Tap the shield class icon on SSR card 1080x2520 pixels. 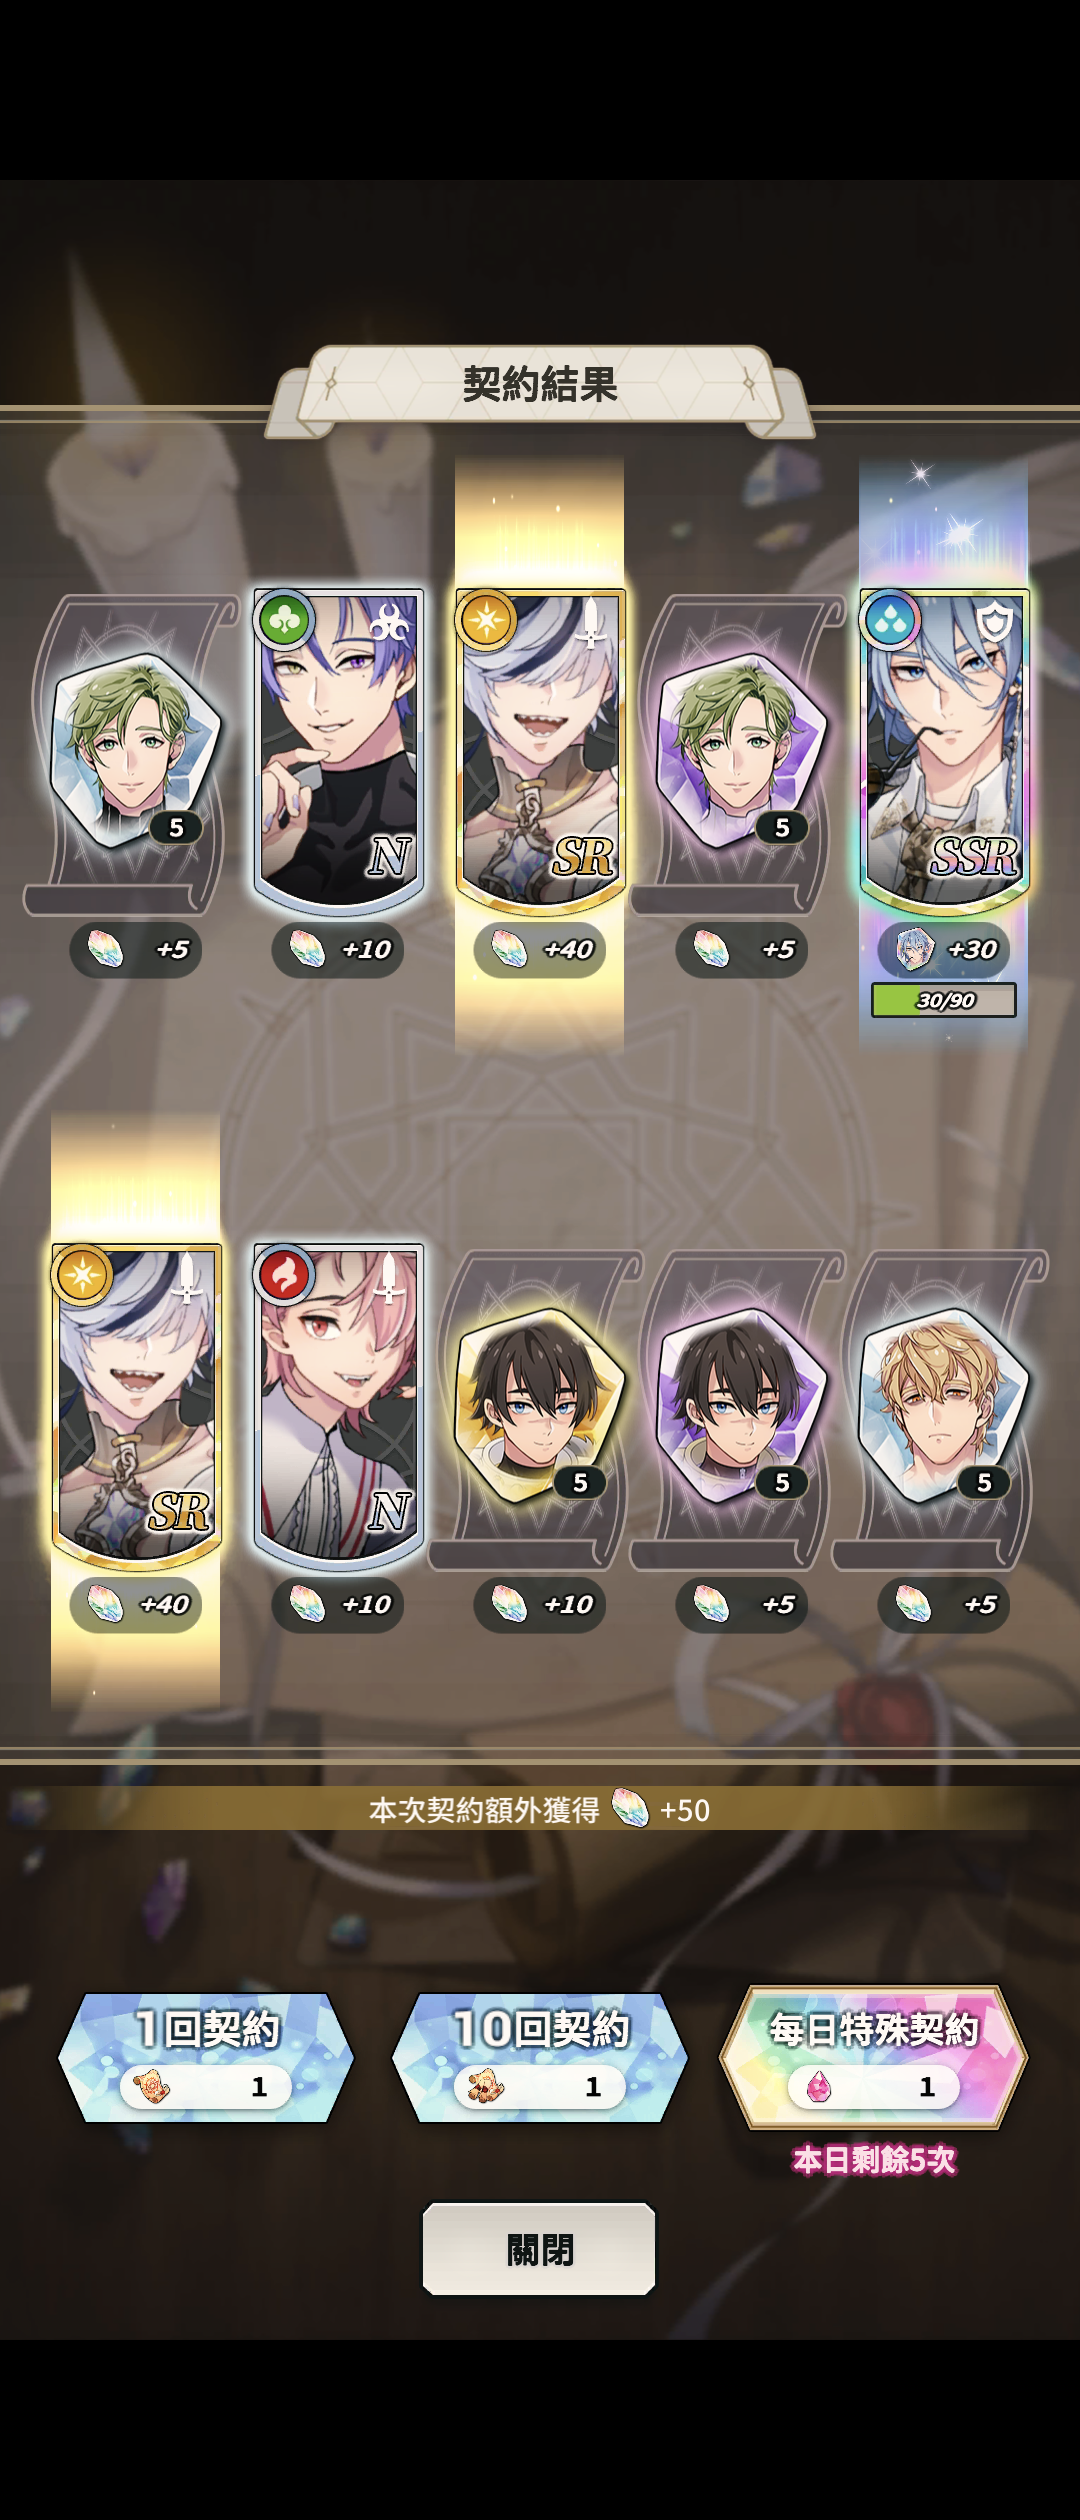tap(995, 625)
